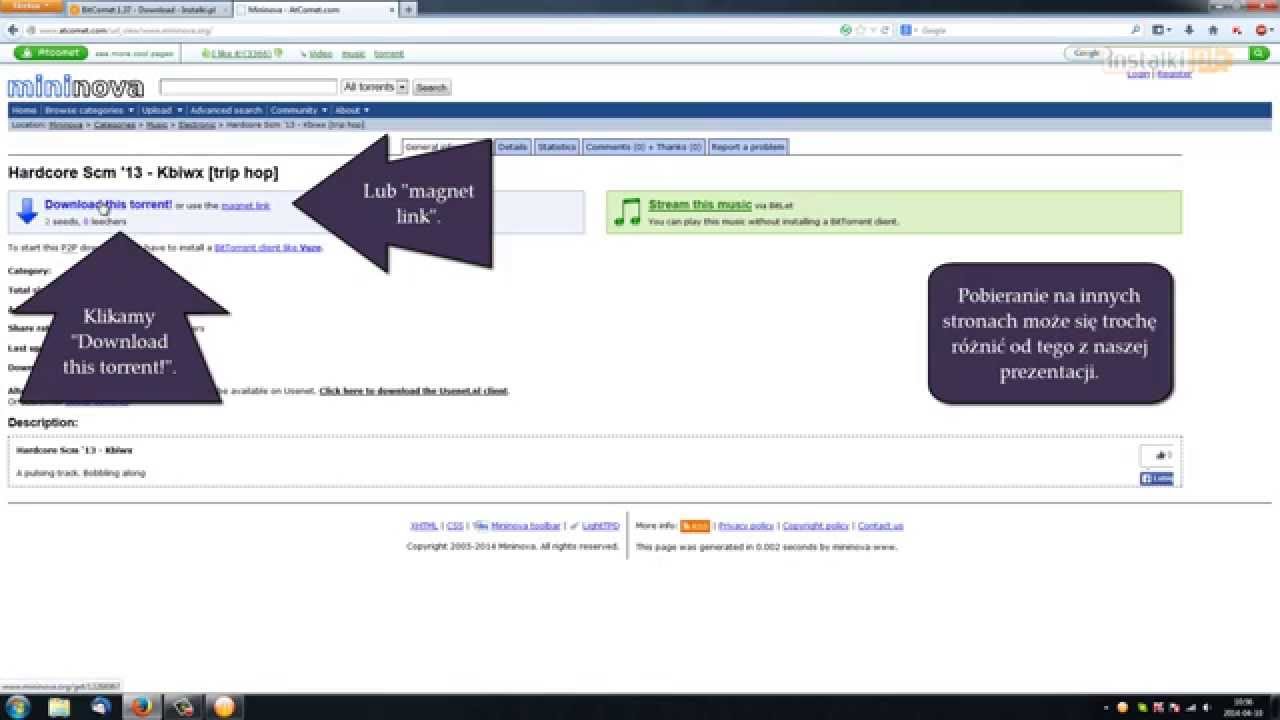The width and height of the screenshot is (1280, 720).
Task: Click the magnet link
Action: (x=246, y=206)
